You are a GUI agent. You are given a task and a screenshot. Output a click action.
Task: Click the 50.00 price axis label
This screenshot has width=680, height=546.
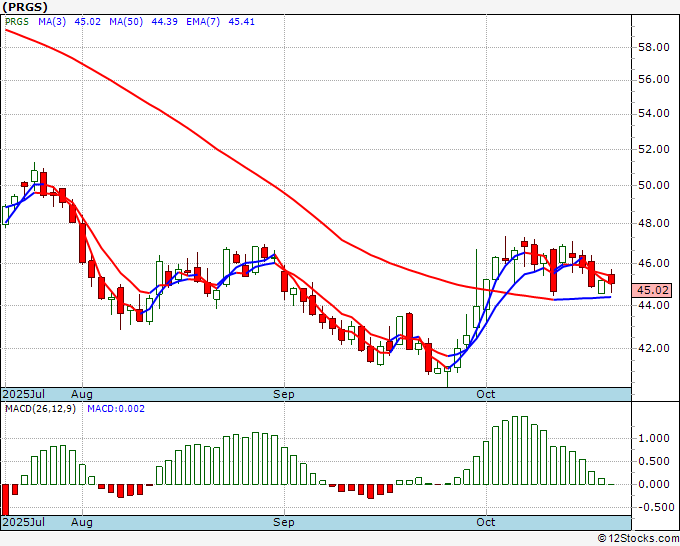(653, 185)
